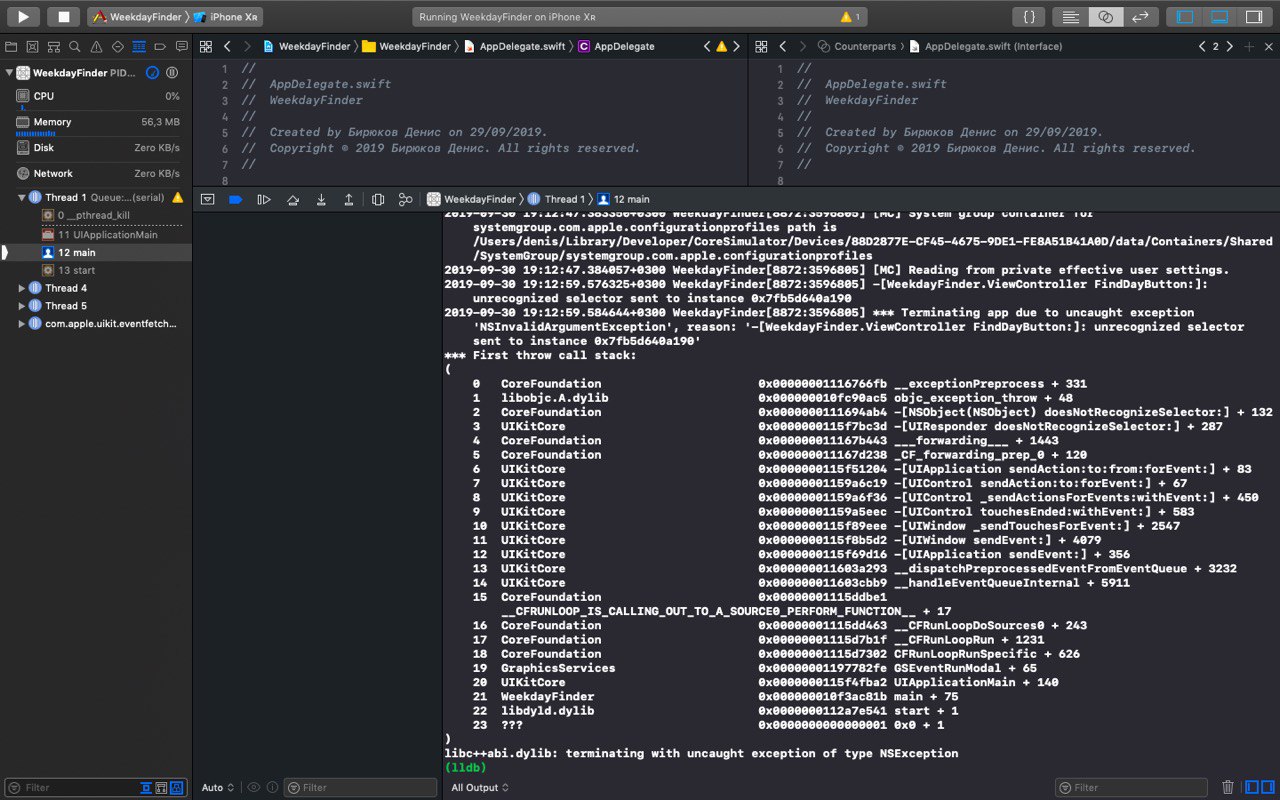Open the Project navigator folder icon
The image size is (1280, 800).
tap(11, 47)
